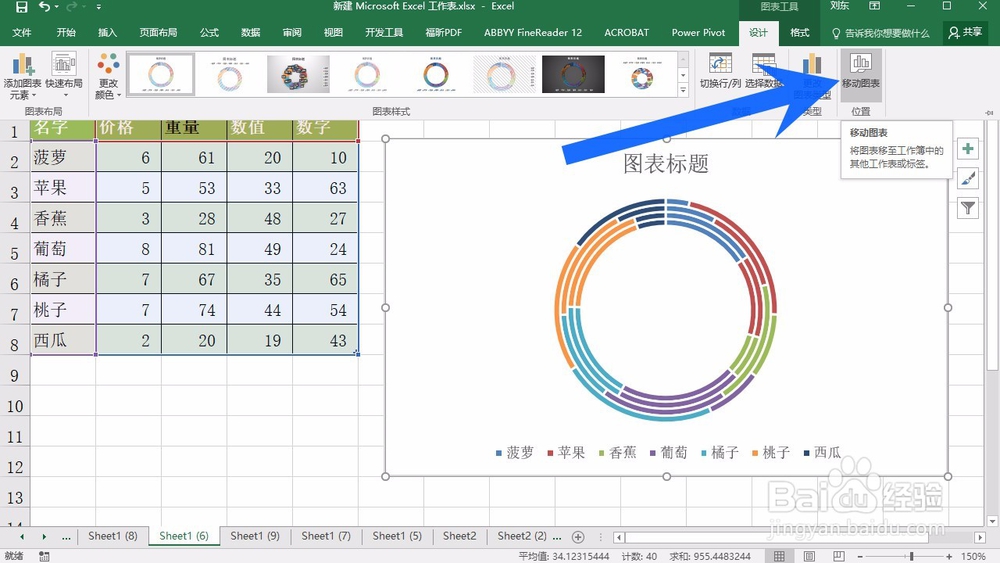Switch to the 页面布局 ribbon tab
This screenshot has width=1000, height=563.
tap(158, 33)
